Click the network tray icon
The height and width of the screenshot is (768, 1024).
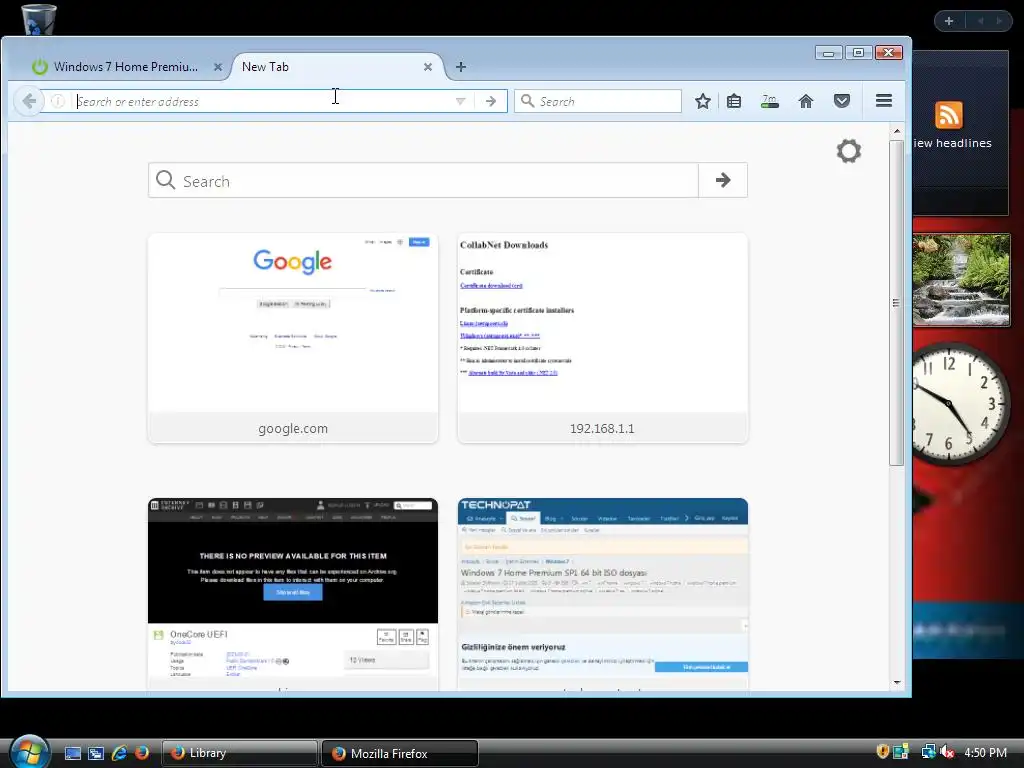click(927, 752)
